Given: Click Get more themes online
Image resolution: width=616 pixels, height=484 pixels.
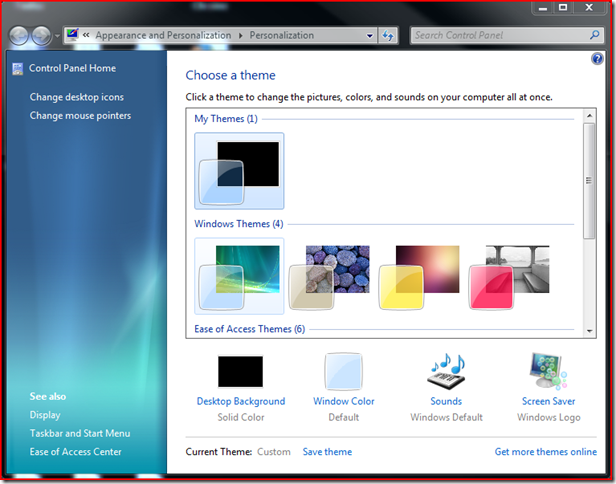Looking at the screenshot, I should [546, 452].
